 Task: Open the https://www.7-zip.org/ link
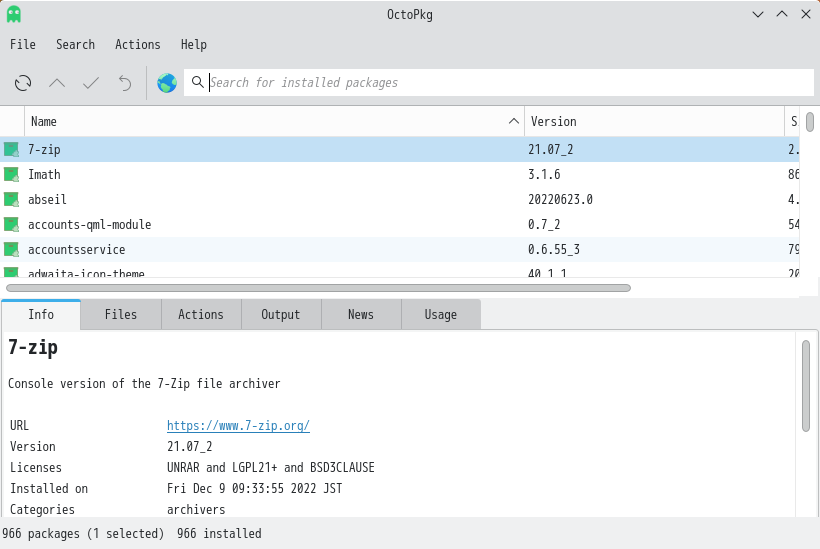238,426
